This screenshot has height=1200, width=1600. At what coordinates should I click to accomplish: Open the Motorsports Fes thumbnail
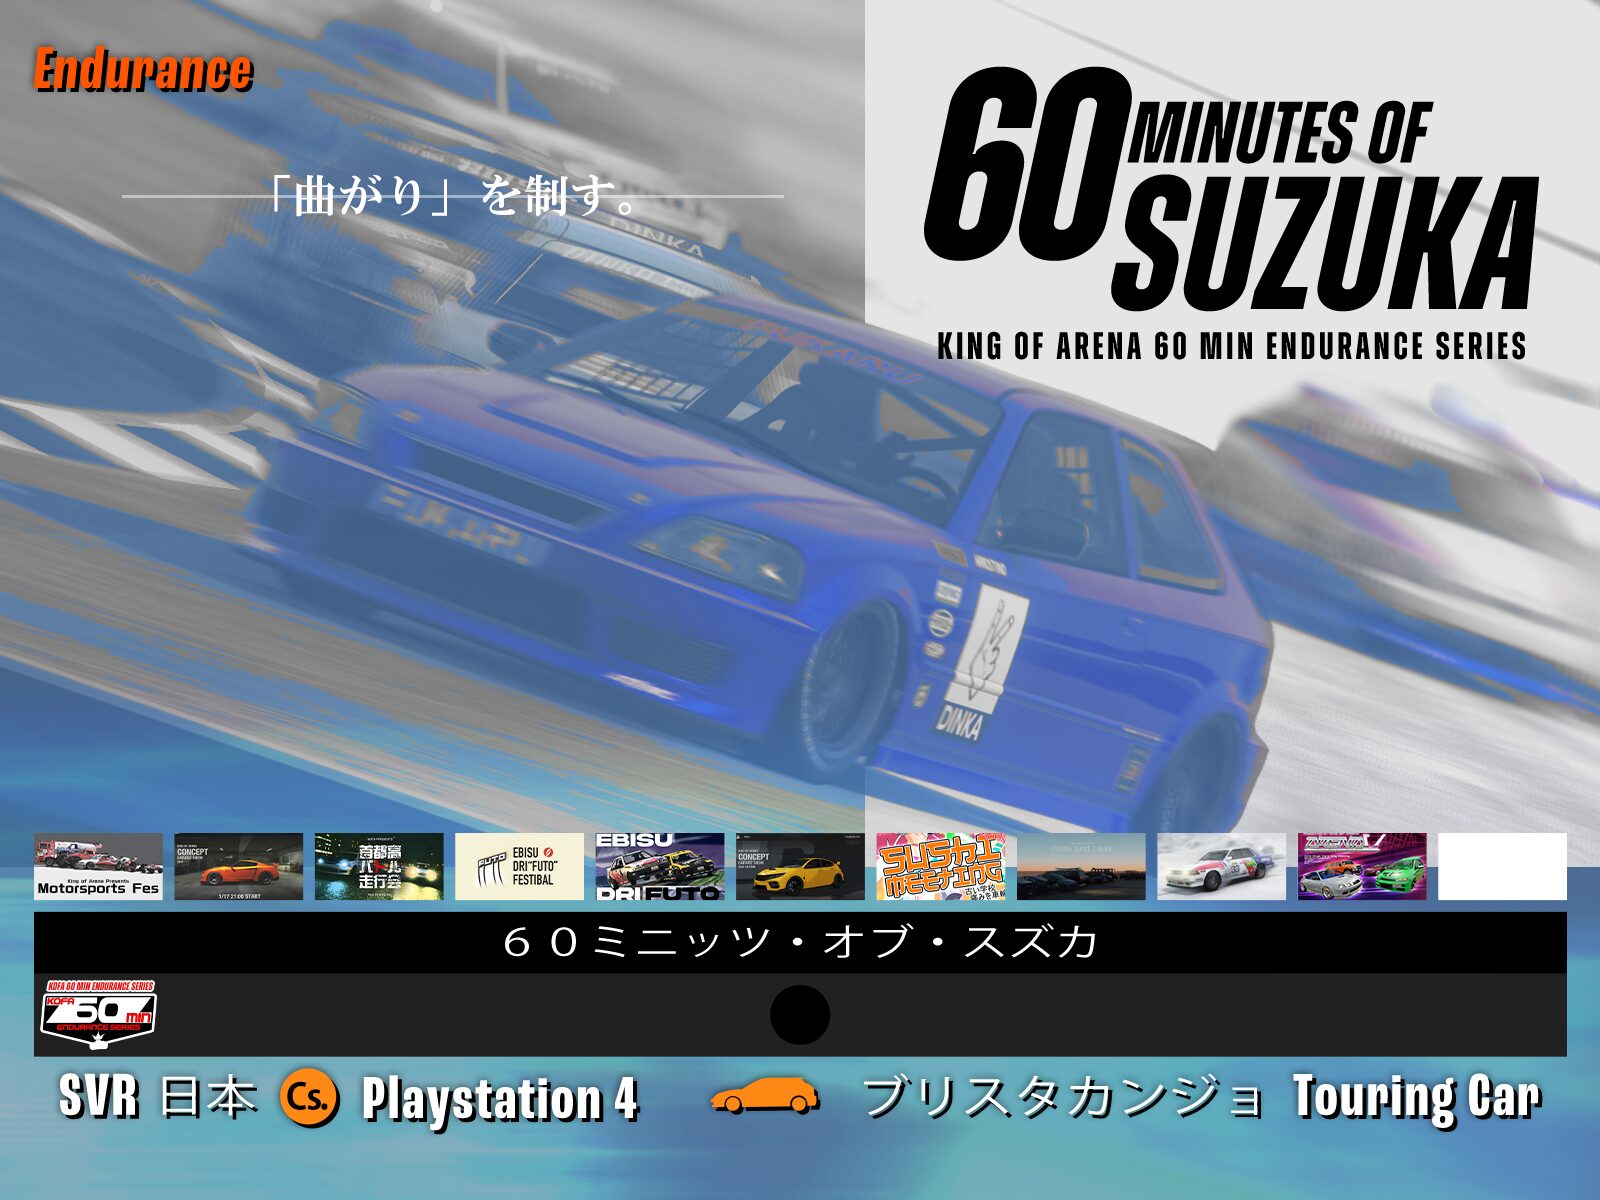[x=98, y=866]
